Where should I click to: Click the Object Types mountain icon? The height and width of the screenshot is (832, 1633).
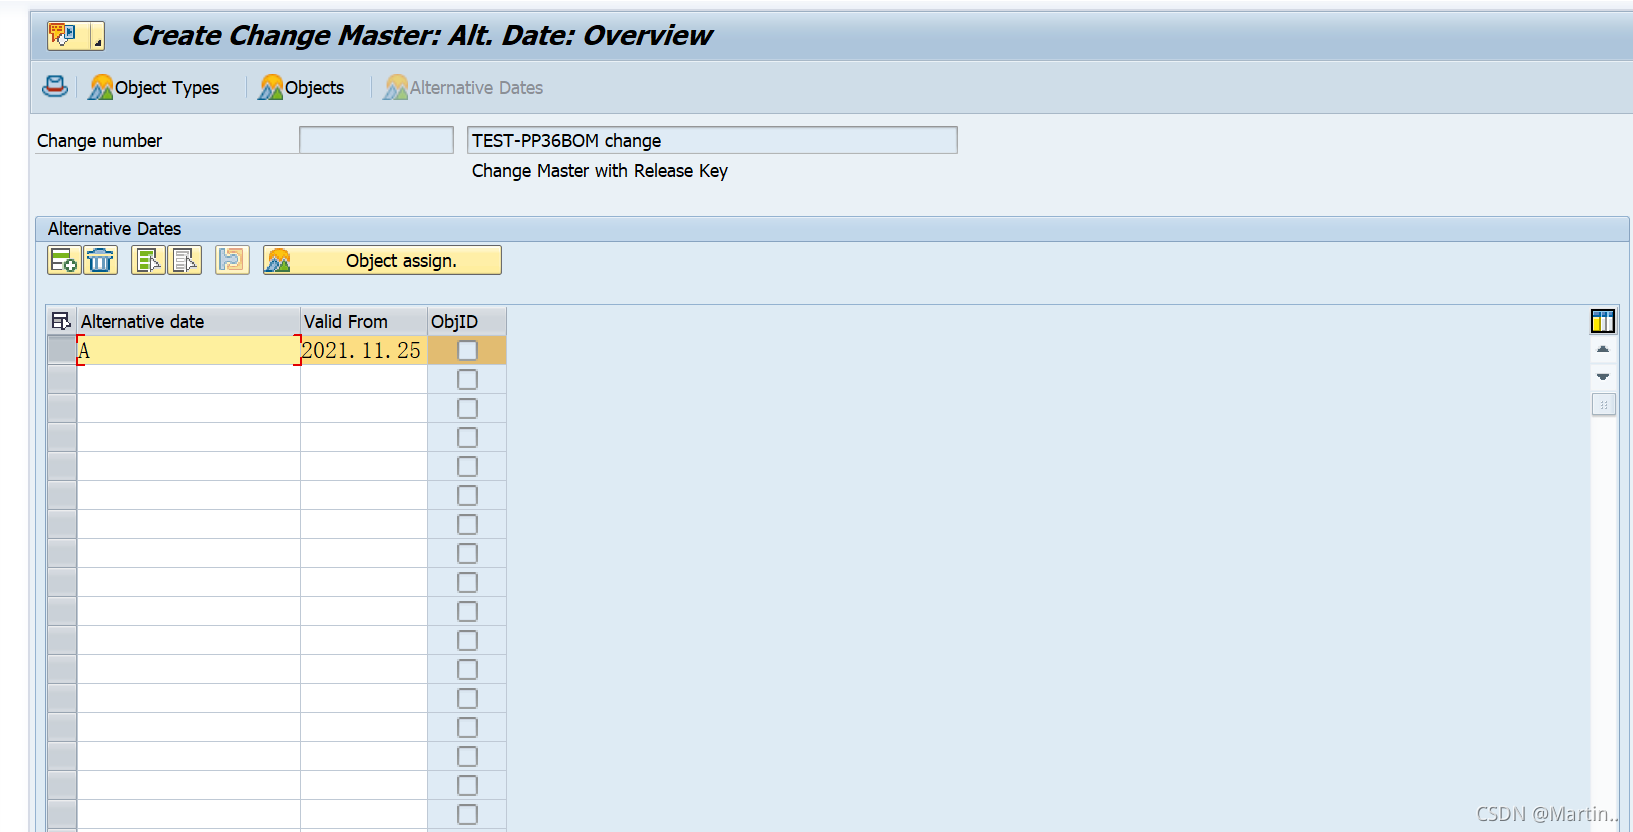point(101,88)
